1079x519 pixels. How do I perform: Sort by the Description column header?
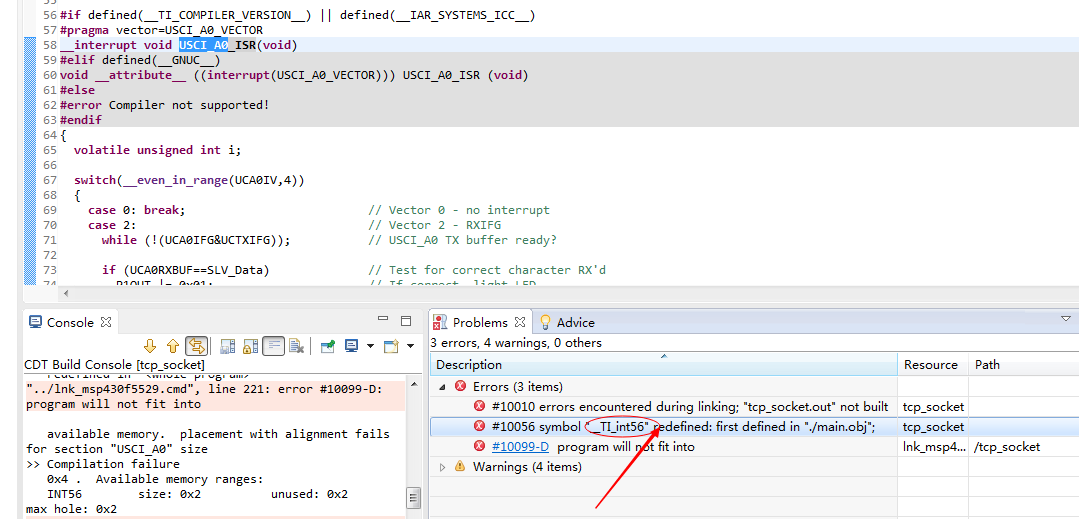click(x=664, y=364)
